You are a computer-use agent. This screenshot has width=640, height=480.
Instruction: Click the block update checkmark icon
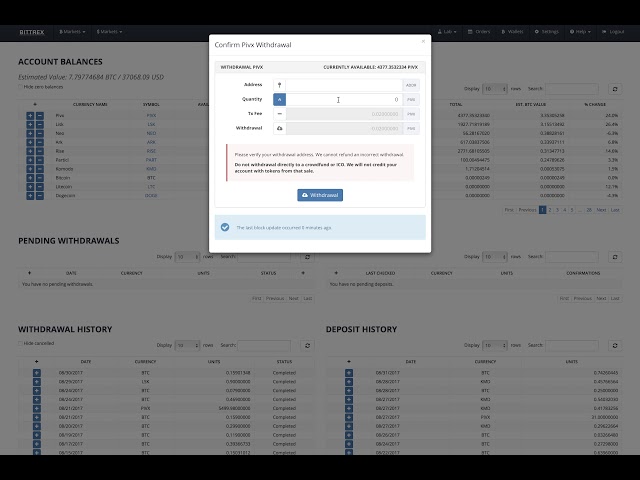pyautogui.click(x=225, y=227)
